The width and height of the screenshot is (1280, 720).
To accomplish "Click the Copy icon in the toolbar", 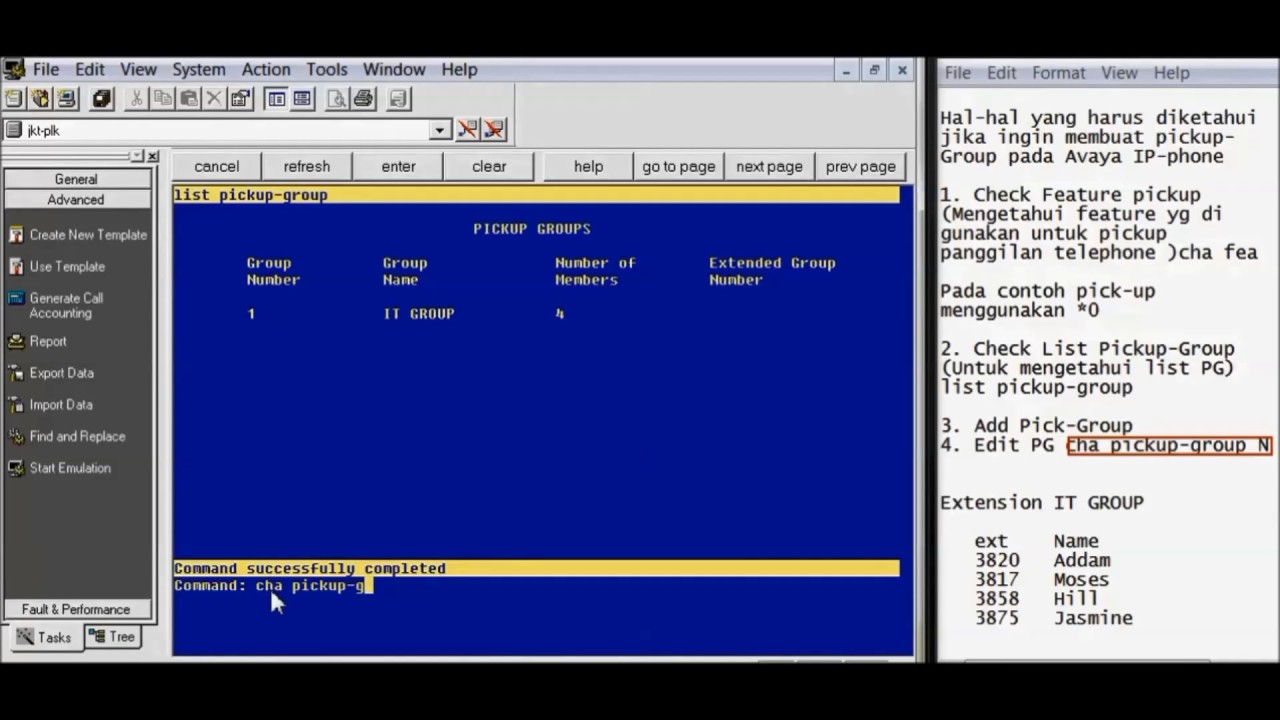I will point(162,98).
